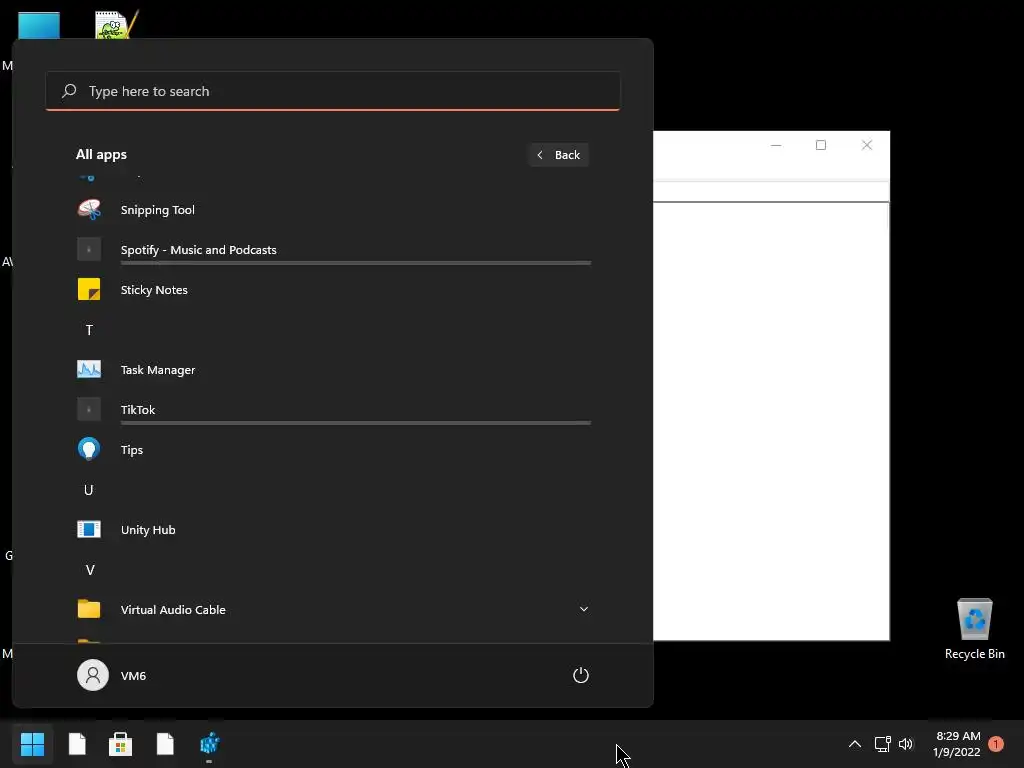Click the Unity Hub label

[x=148, y=530]
